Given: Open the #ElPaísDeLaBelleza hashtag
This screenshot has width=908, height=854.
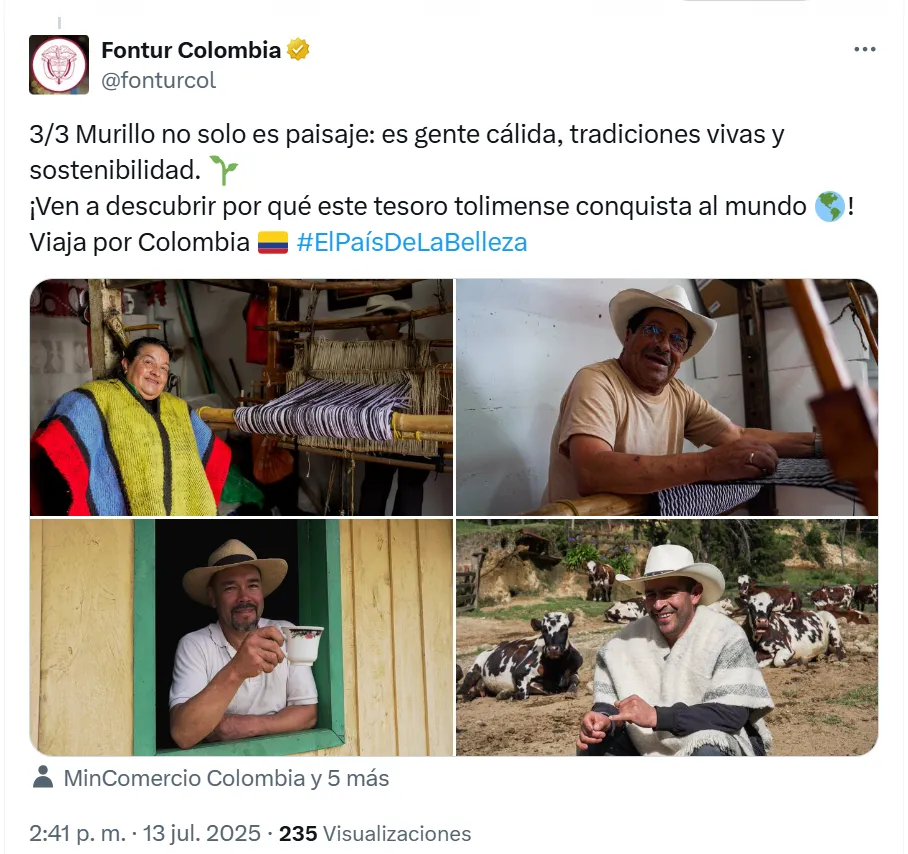Looking at the screenshot, I should point(412,242).
